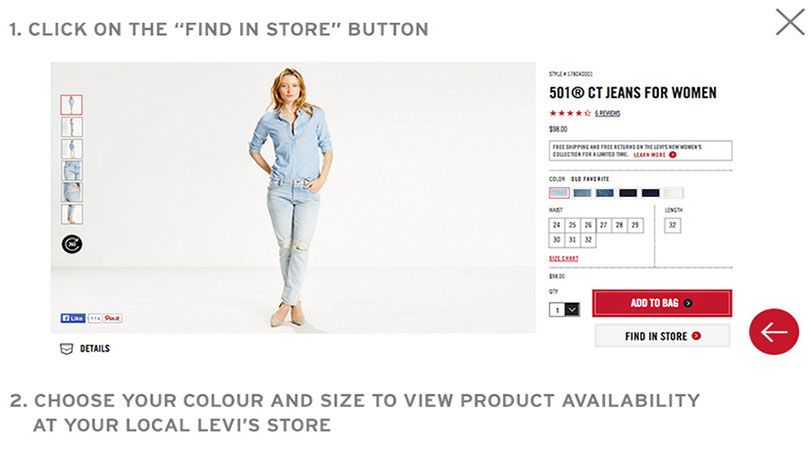Select waist size 24
The height and width of the screenshot is (466, 810).
point(556,225)
